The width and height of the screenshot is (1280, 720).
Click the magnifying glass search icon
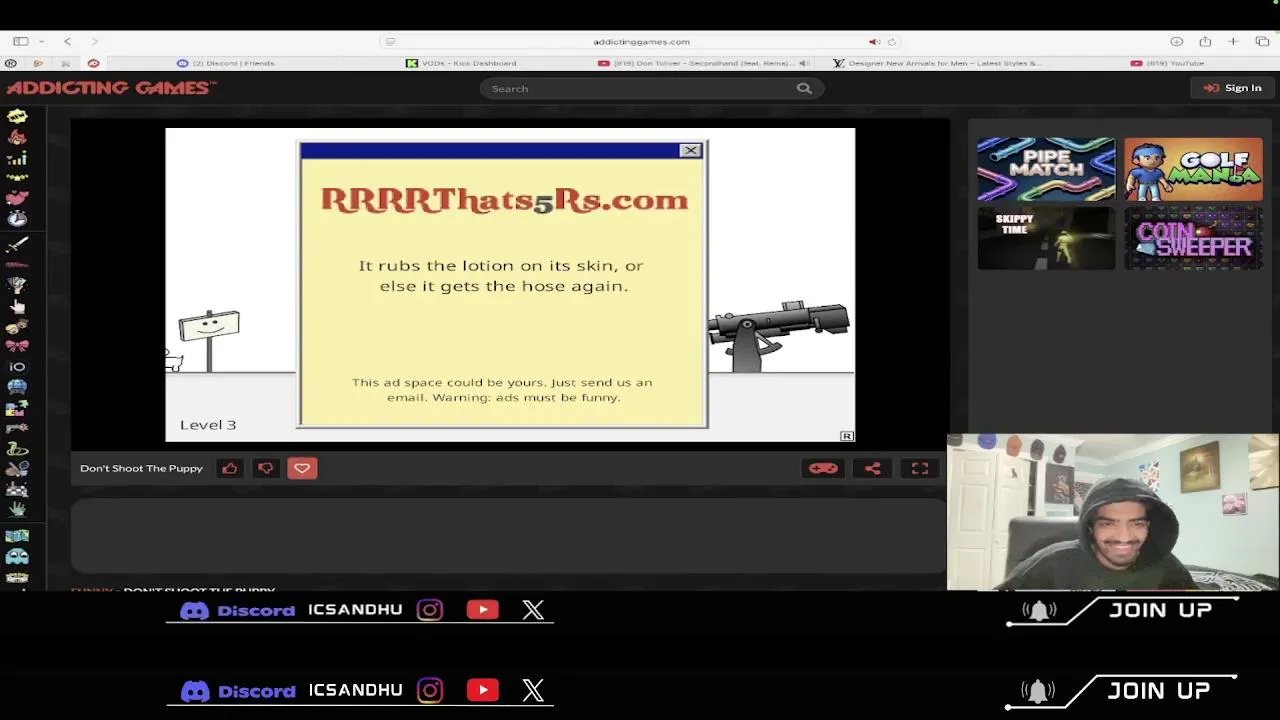pyautogui.click(x=804, y=88)
